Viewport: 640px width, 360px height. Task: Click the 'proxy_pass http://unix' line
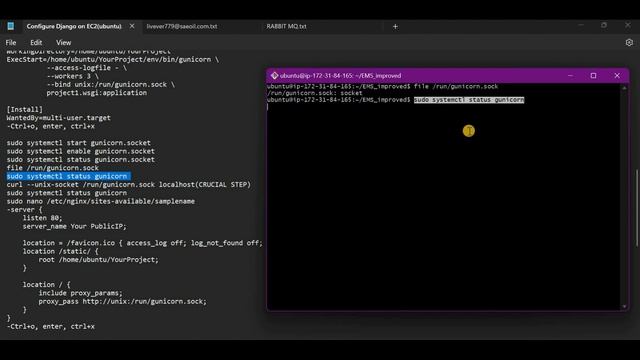(x=122, y=301)
